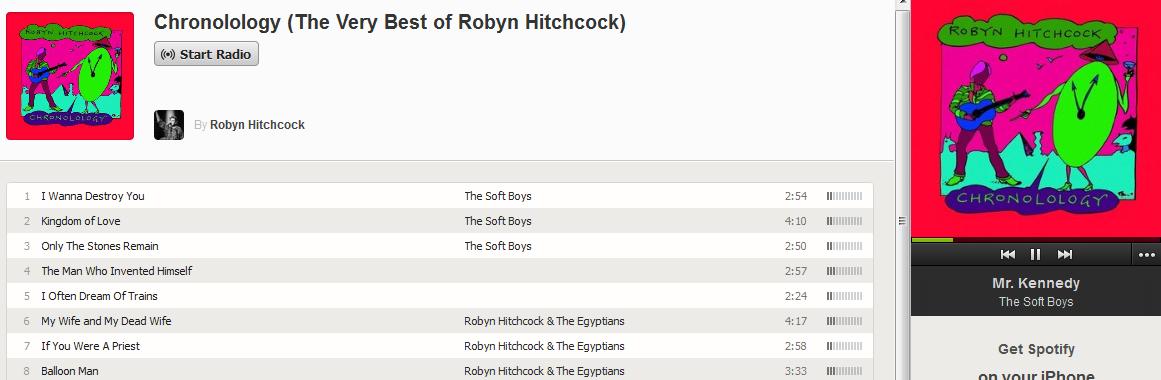Pause the currently playing track

pos(1035,255)
